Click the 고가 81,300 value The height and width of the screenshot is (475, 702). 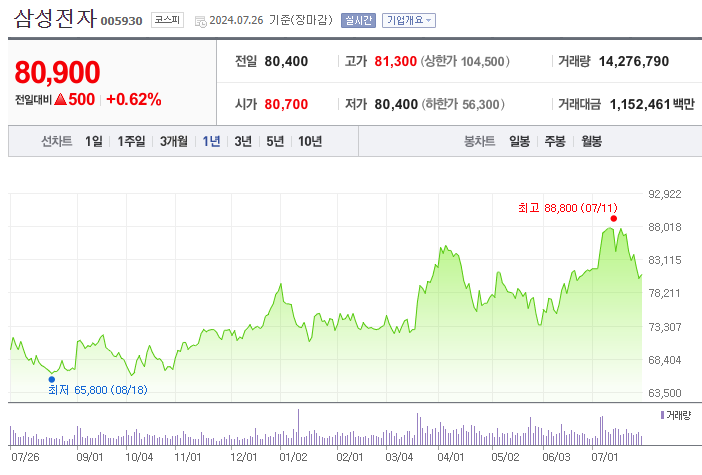pyautogui.click(x=395, y=61)
